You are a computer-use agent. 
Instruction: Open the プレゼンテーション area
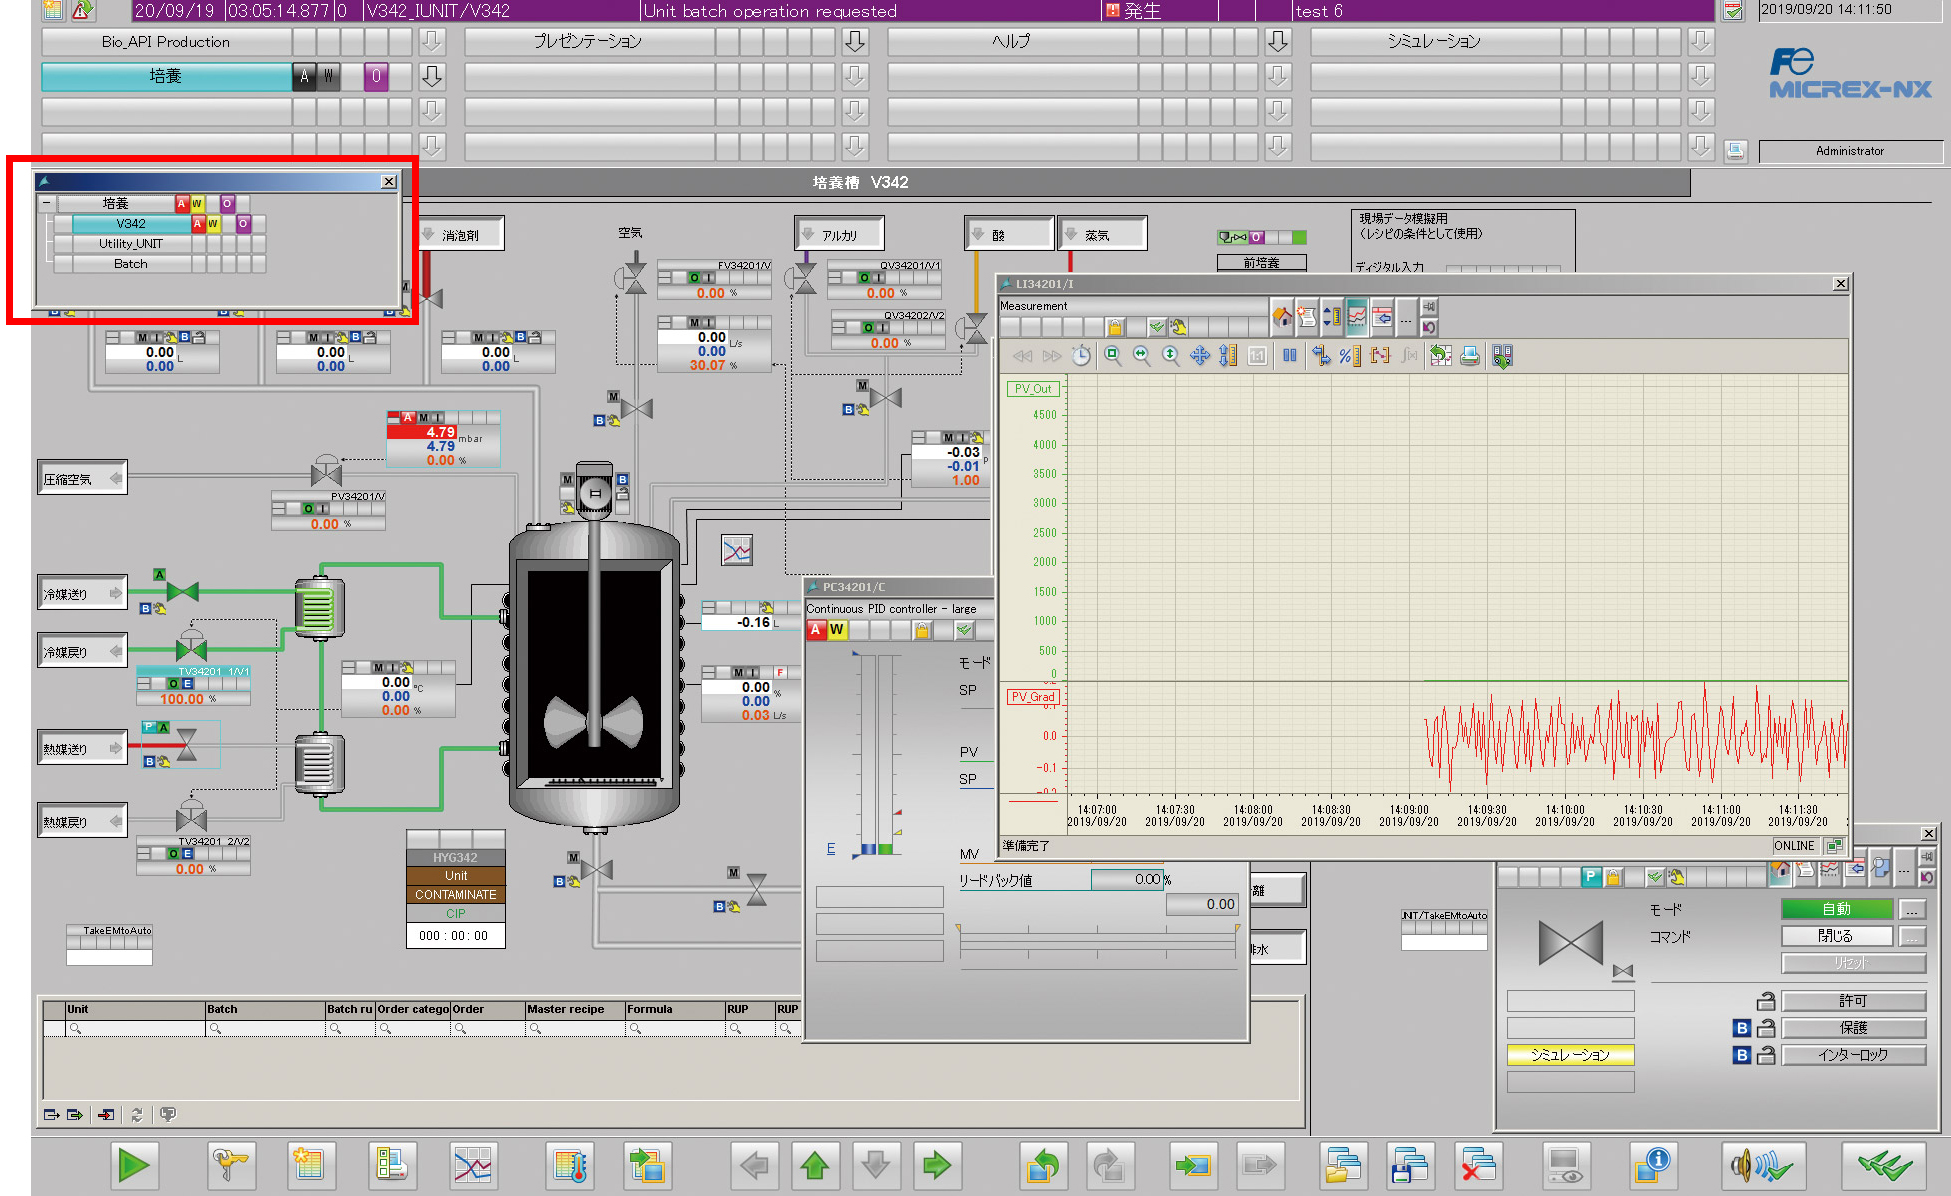click(x=589, y=42)
